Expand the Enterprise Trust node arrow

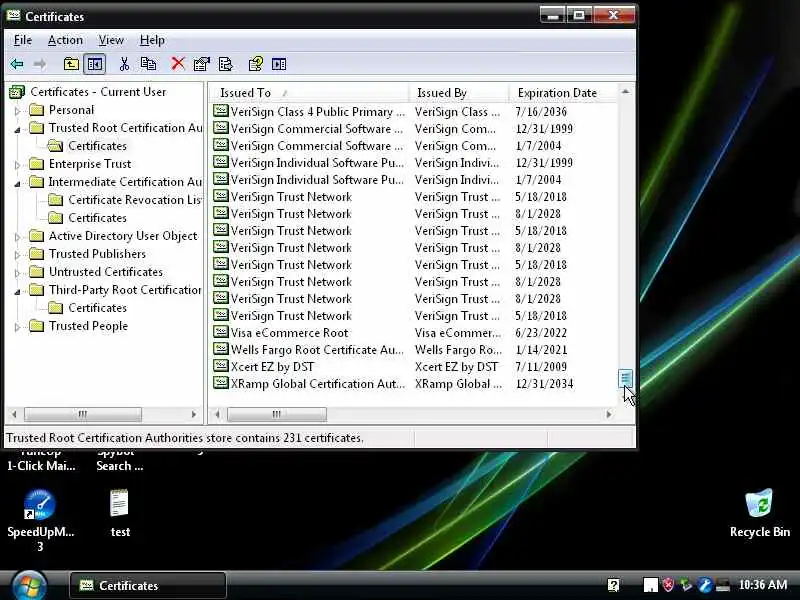[x=17, y=165]
